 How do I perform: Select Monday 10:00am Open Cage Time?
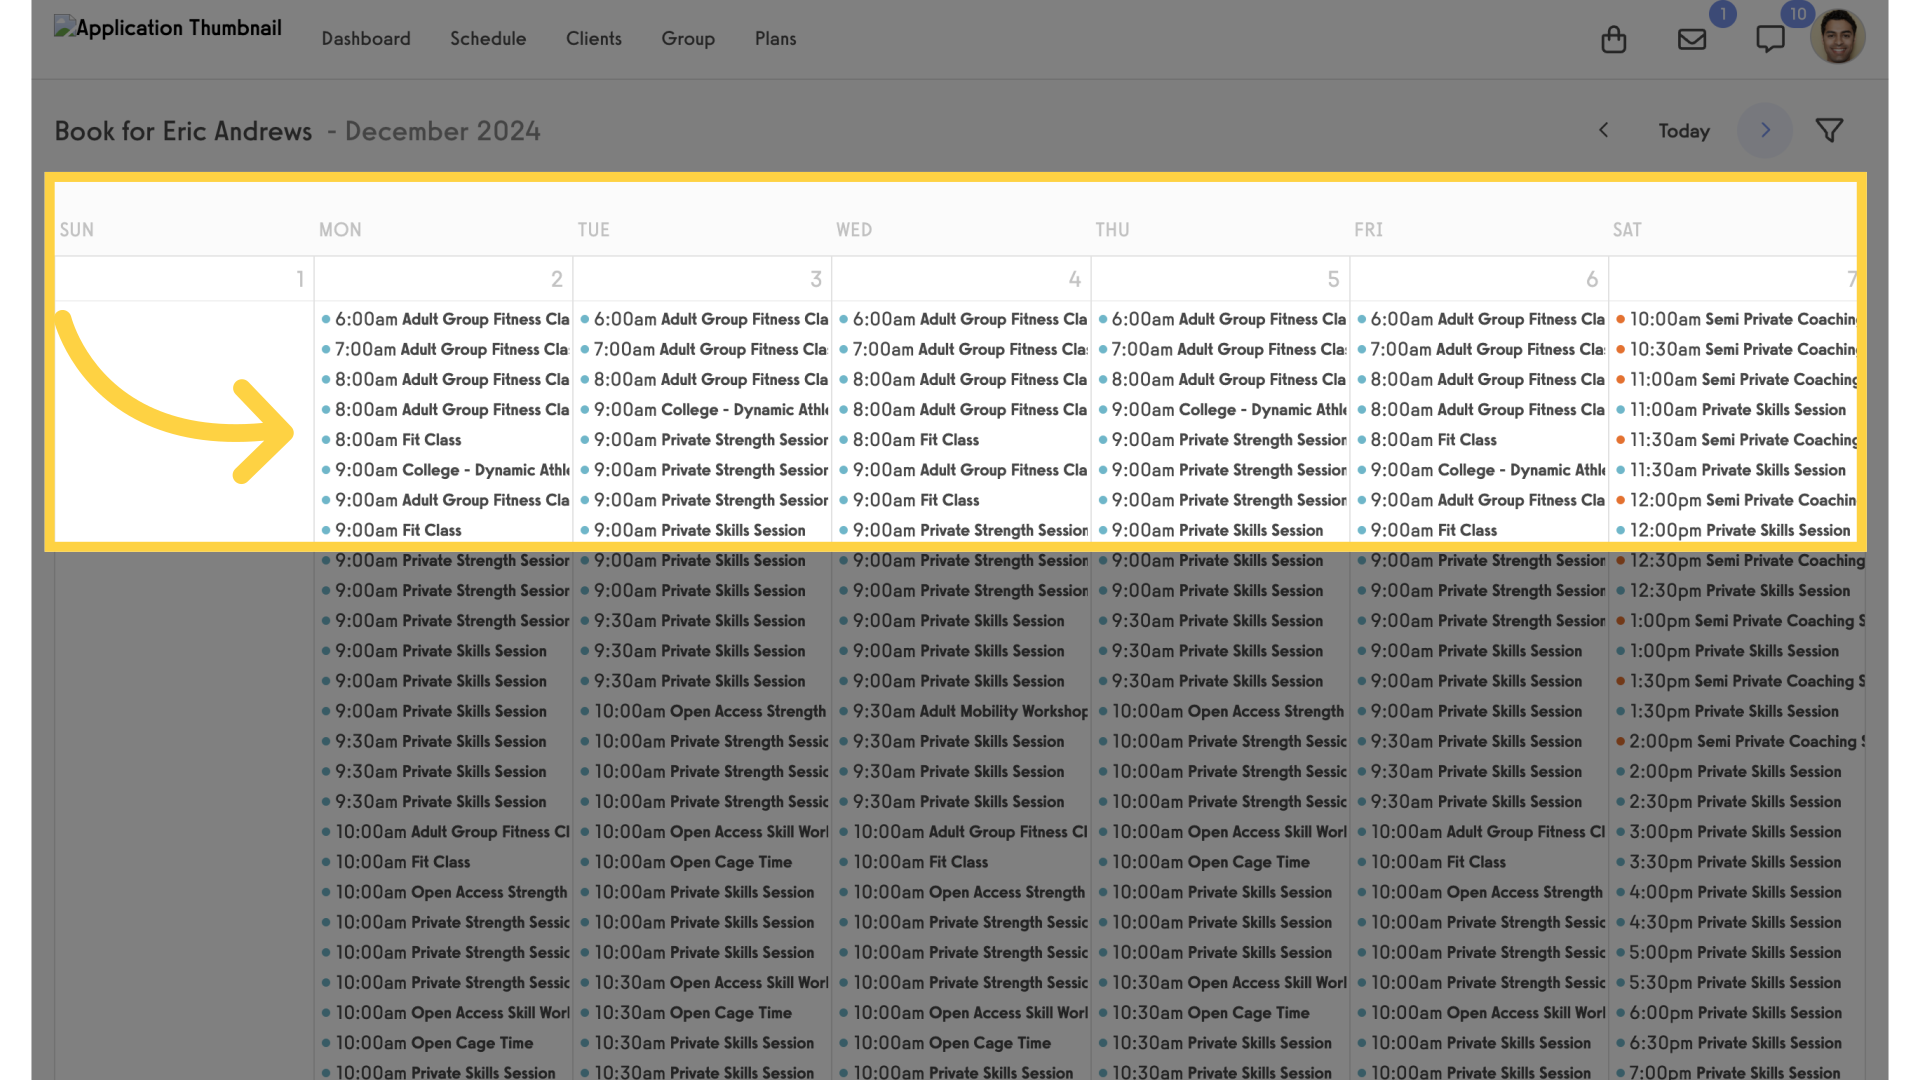[x=428, y=1043]
